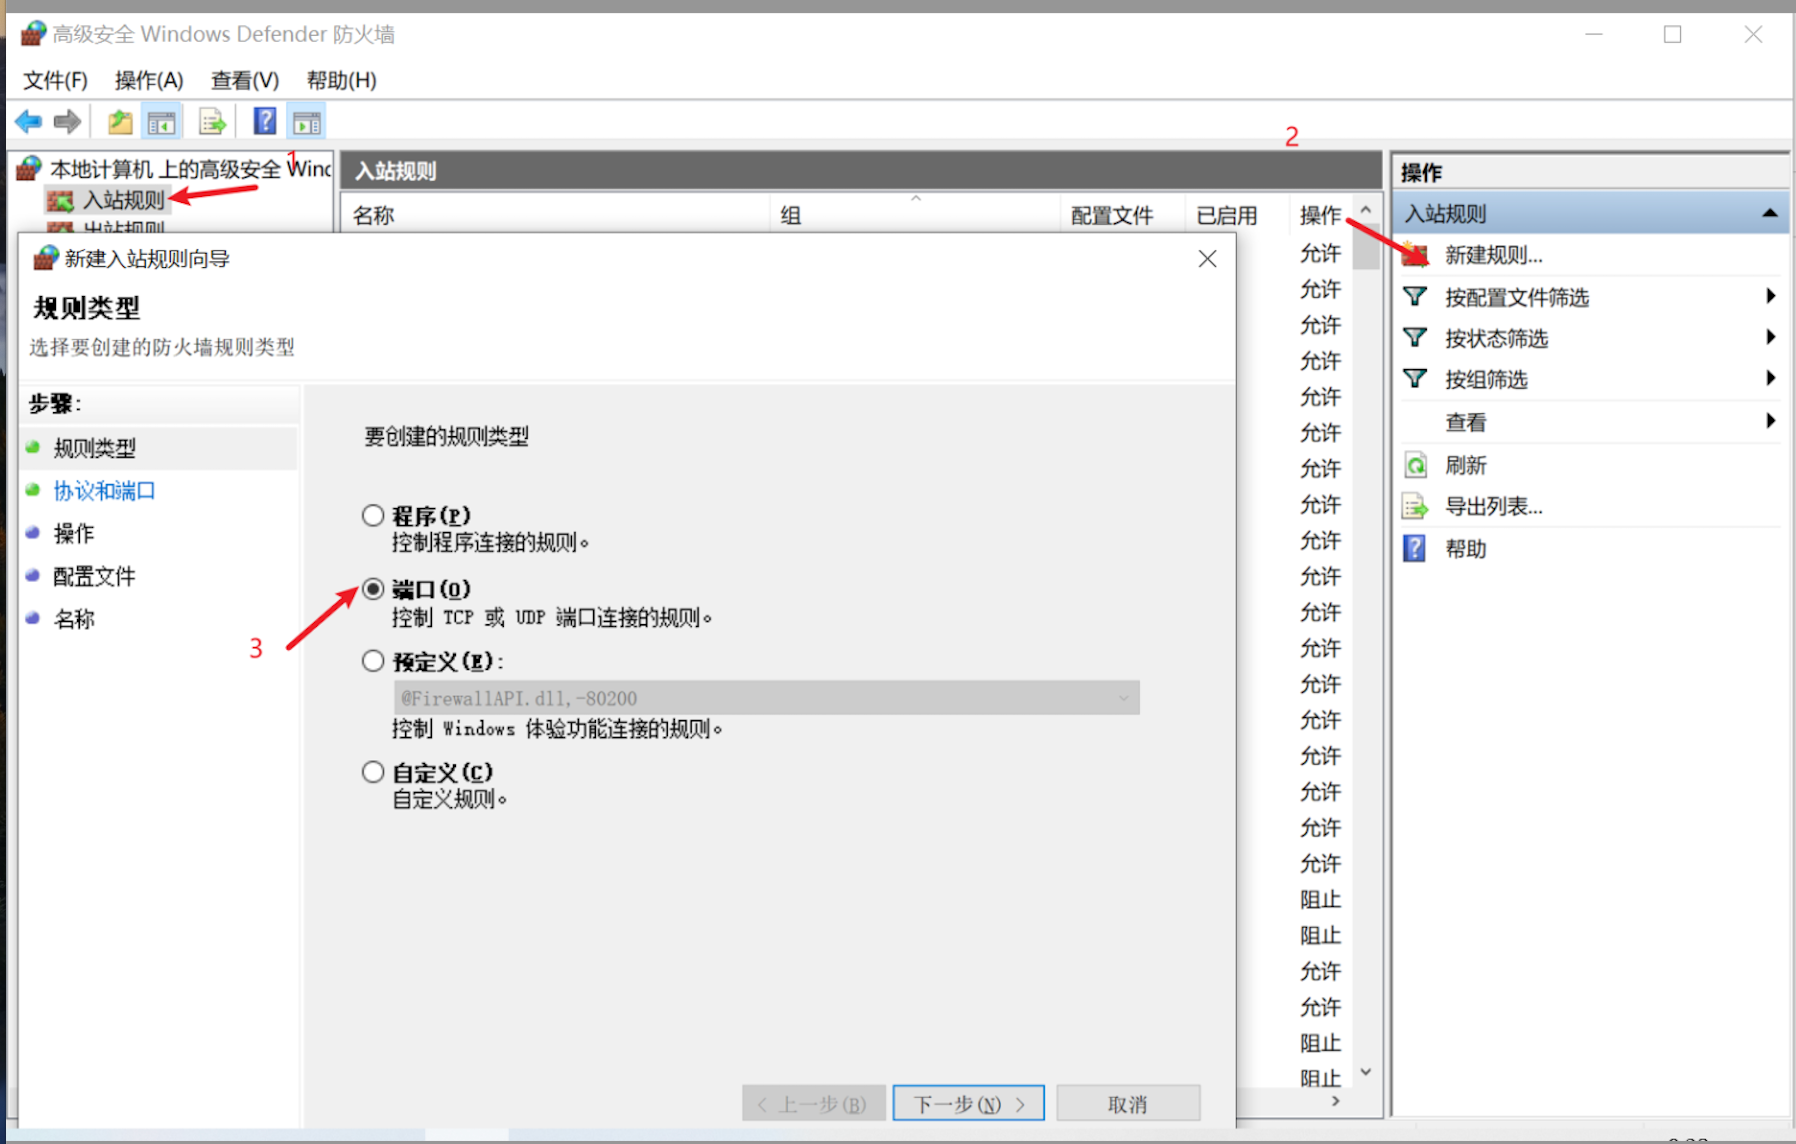Click 刷新 action link
Image resolution: width=1796 pixels, height=1144 pixels.
point(1465,465)
